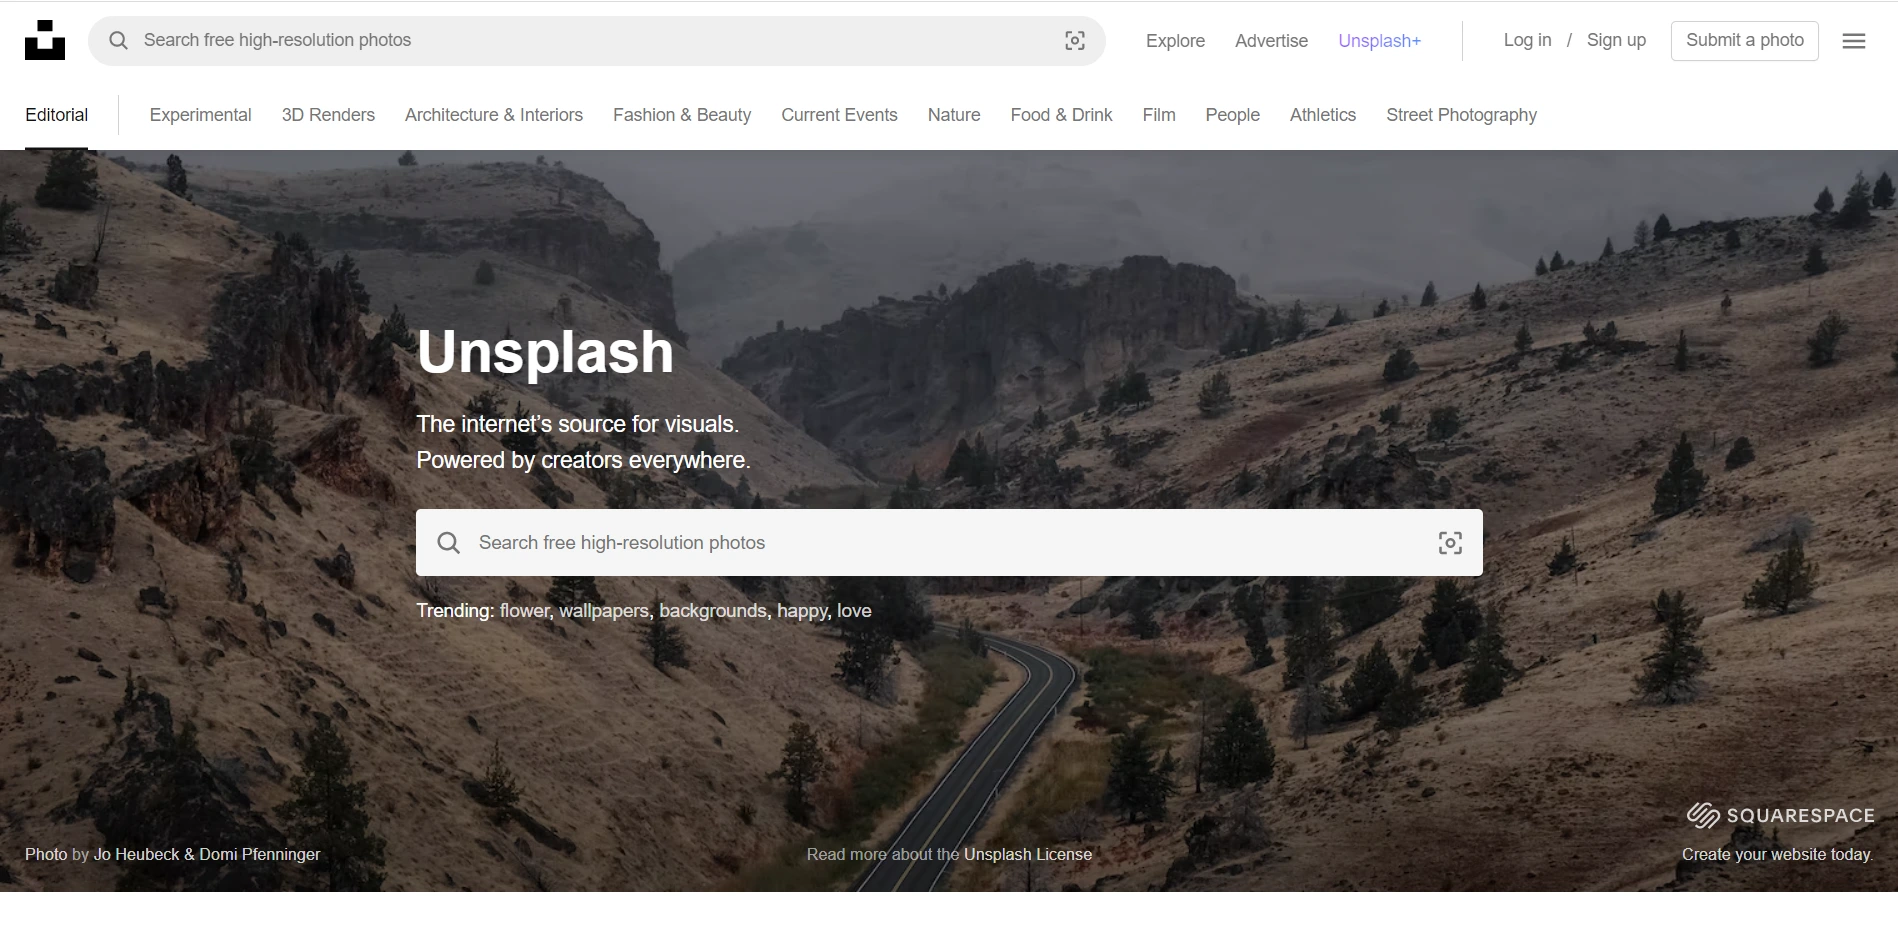The height and width of the screenshot is (932, 1898).
Task: Focus the top search photos field
Action: tap(597, 41)
